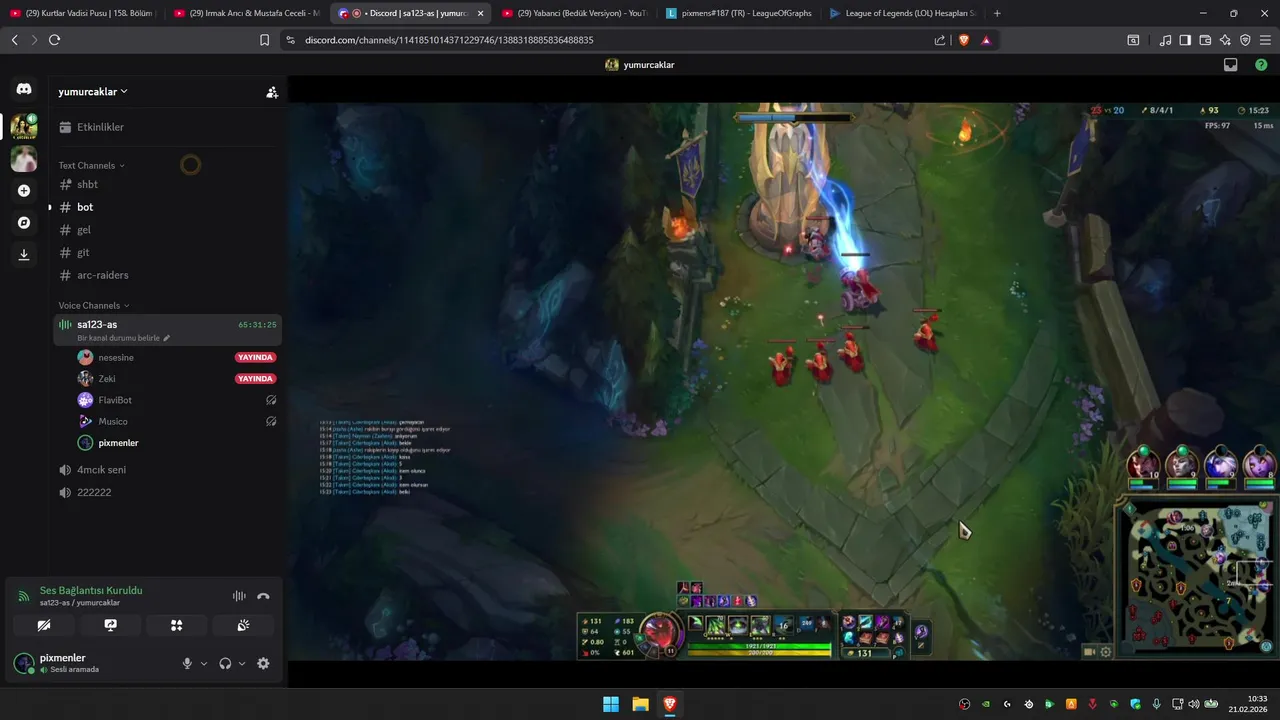Open the Brave media playlist music icon
This screenshot has height=720, width=1280.
[x=1165, y=40]
